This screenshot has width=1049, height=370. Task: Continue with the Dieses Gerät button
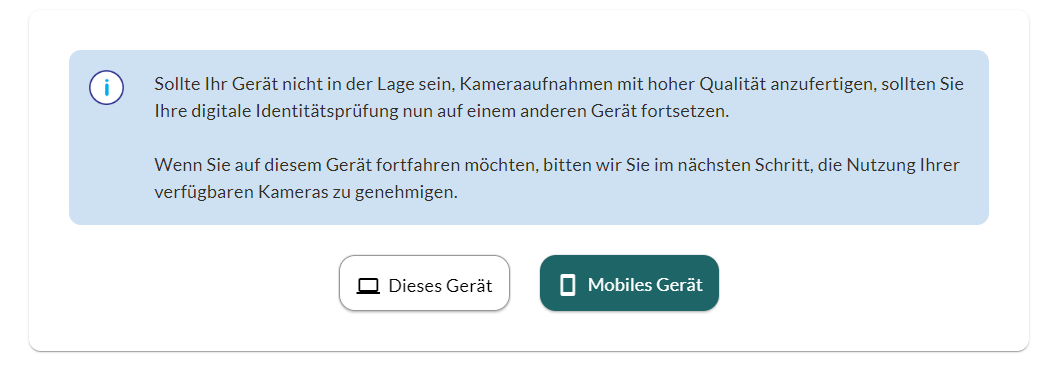pos(424,283)
